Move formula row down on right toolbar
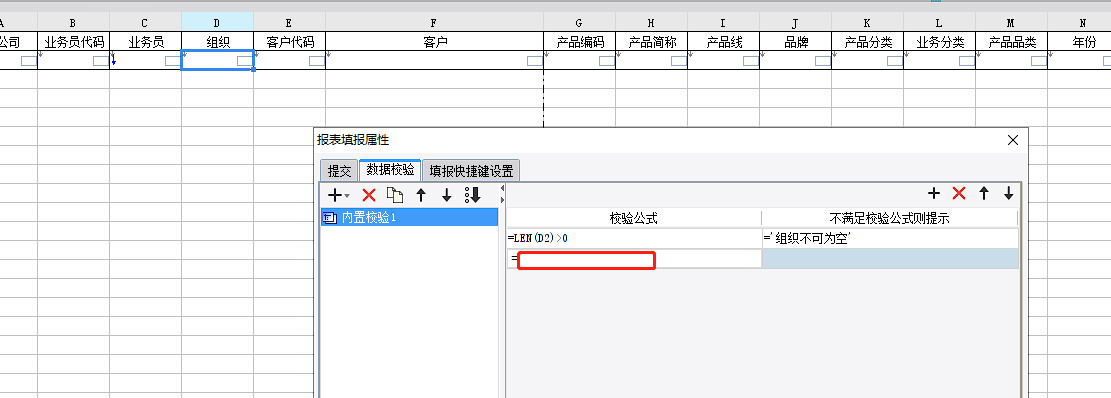This screenshot has width=1111, height=398. [x=1008, y=193]
